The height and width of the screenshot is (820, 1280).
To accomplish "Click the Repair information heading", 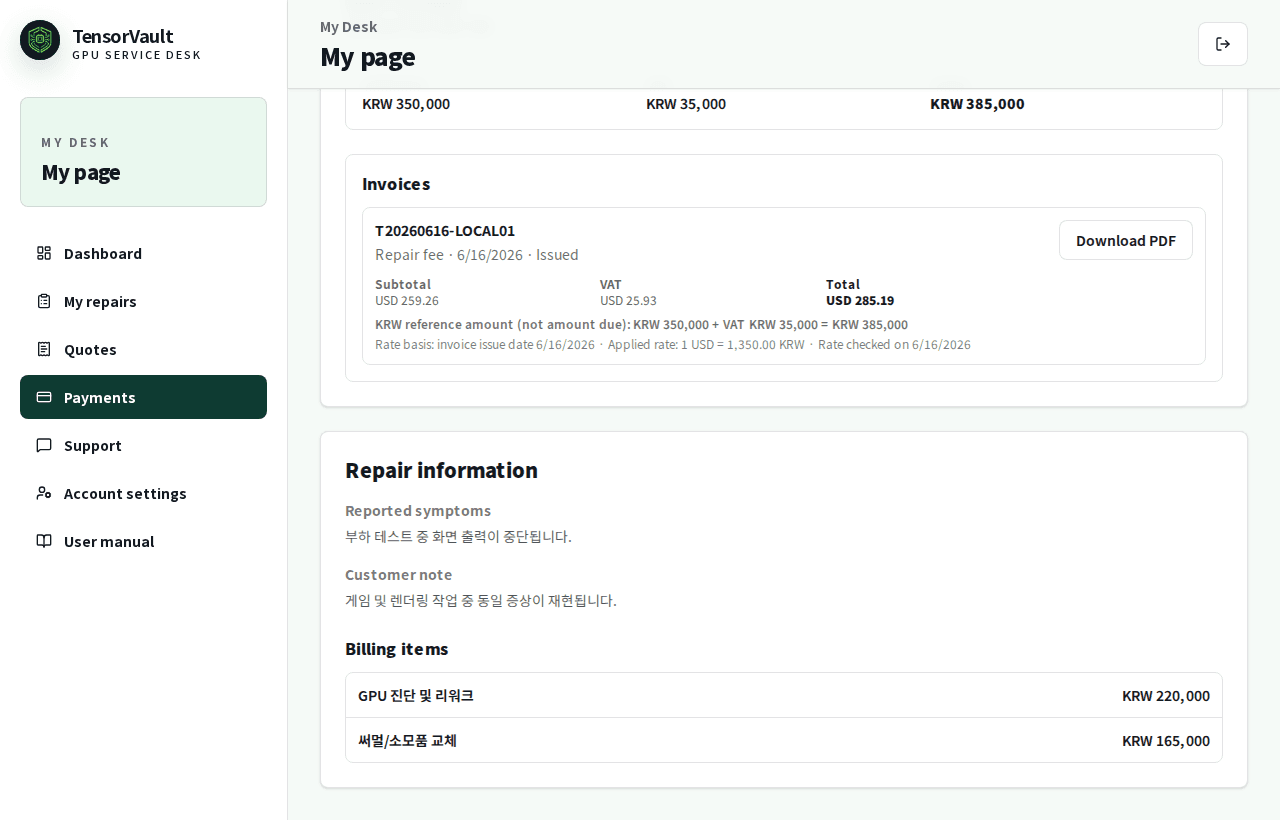I will coord(441,470).
